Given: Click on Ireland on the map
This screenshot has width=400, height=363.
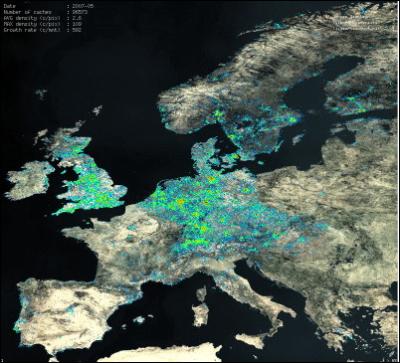Looking at the screenshot, I should pos(28,180).
